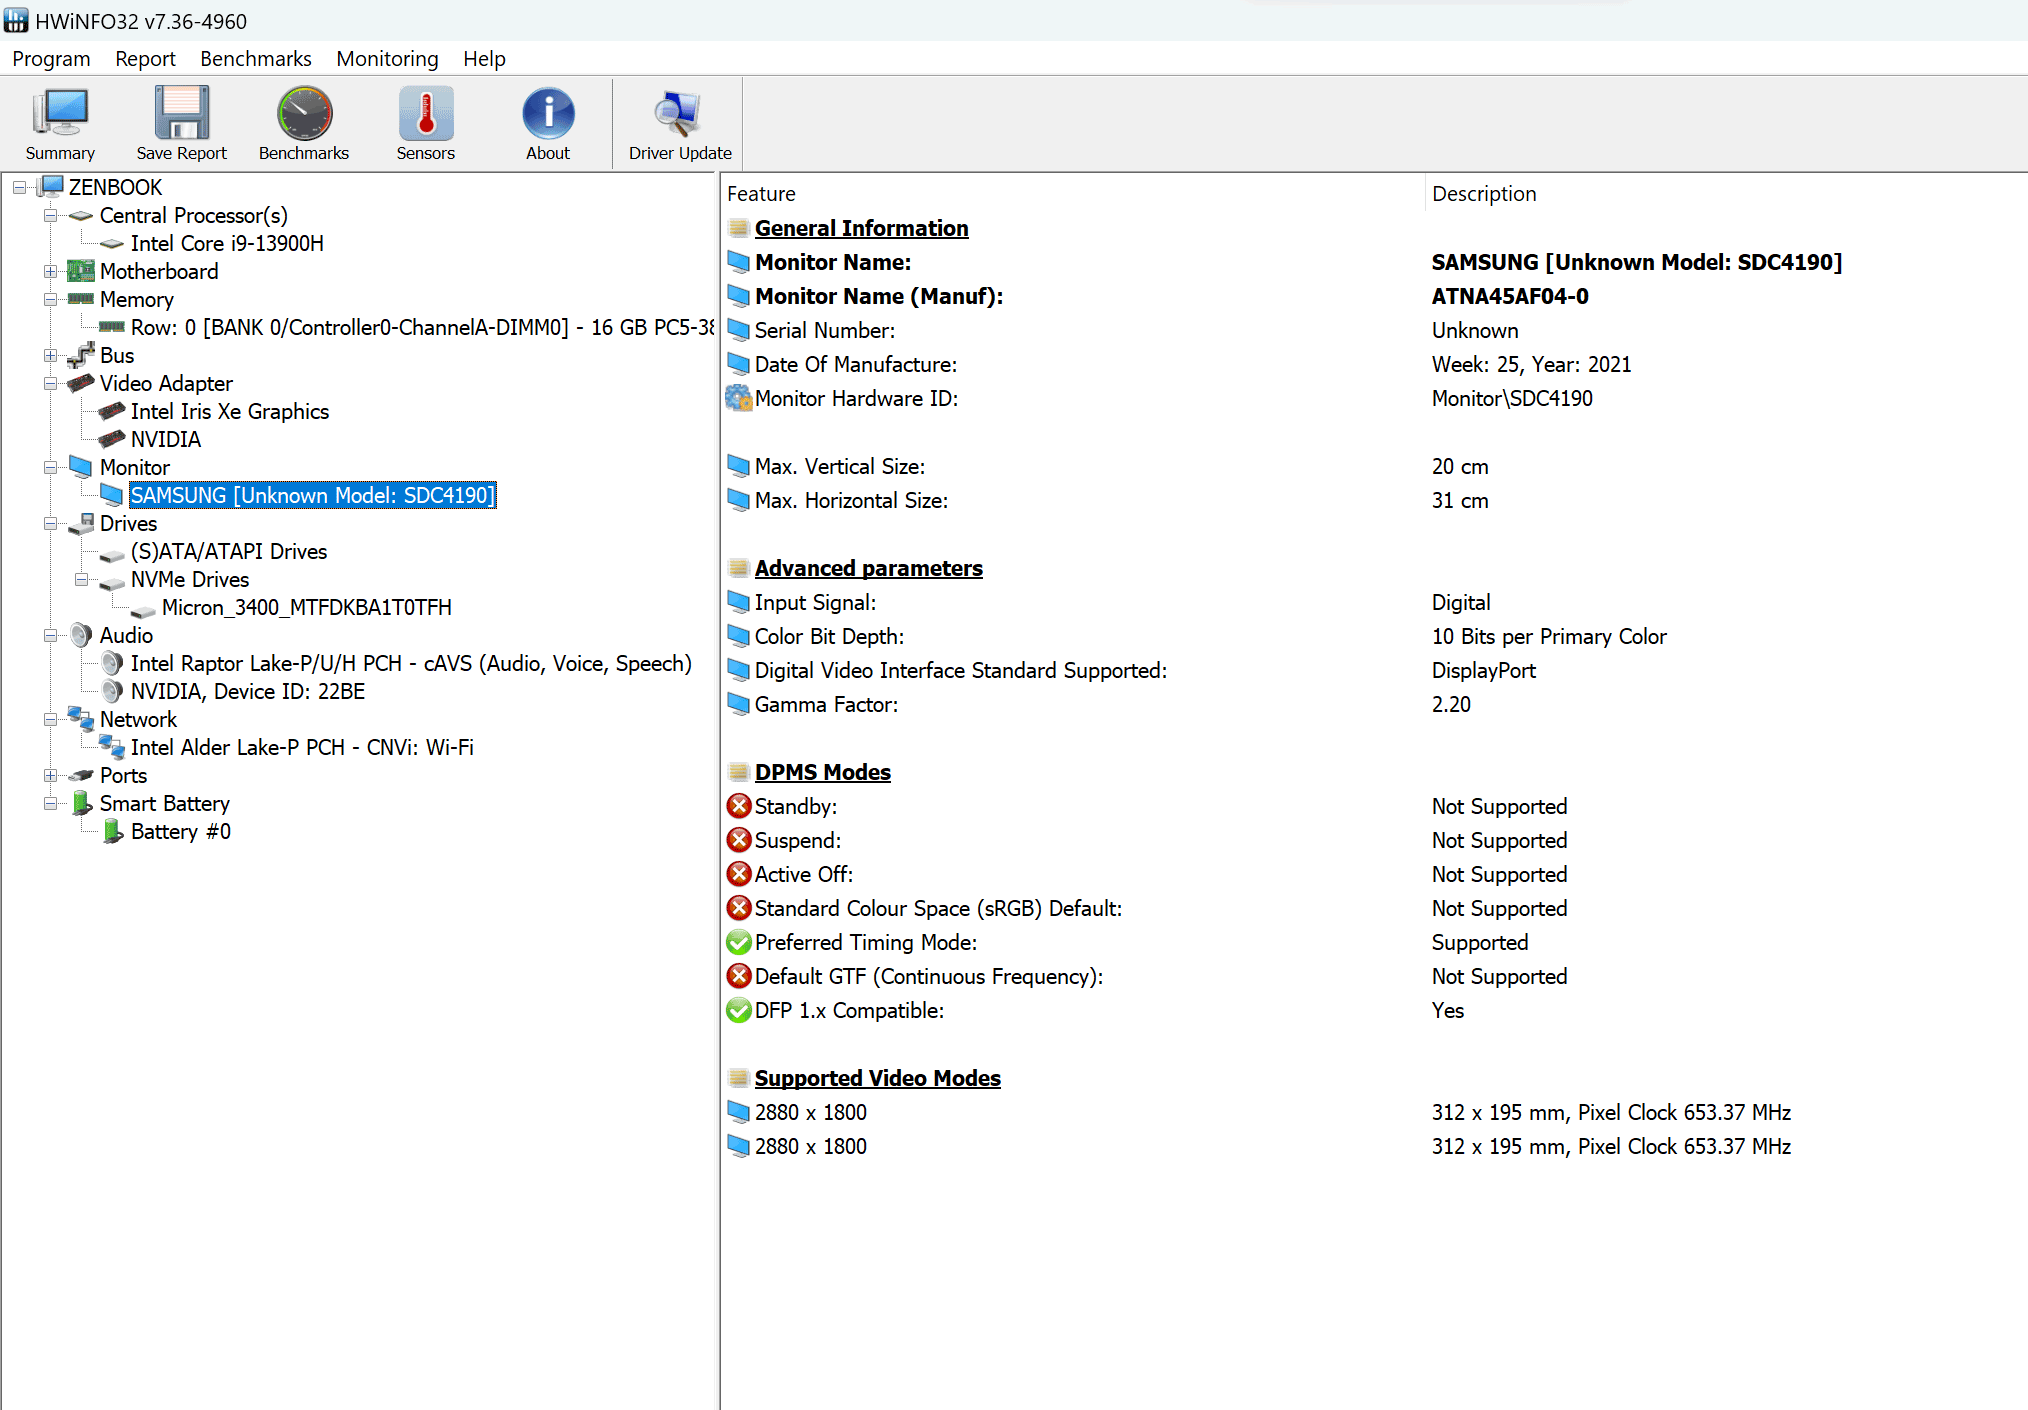
Task: Launch the Driver Update icon
Action: pos(678,113)
